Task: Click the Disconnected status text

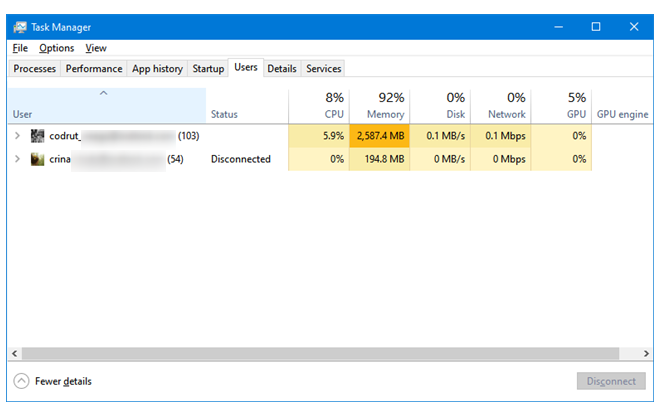Action: [241, 159]
